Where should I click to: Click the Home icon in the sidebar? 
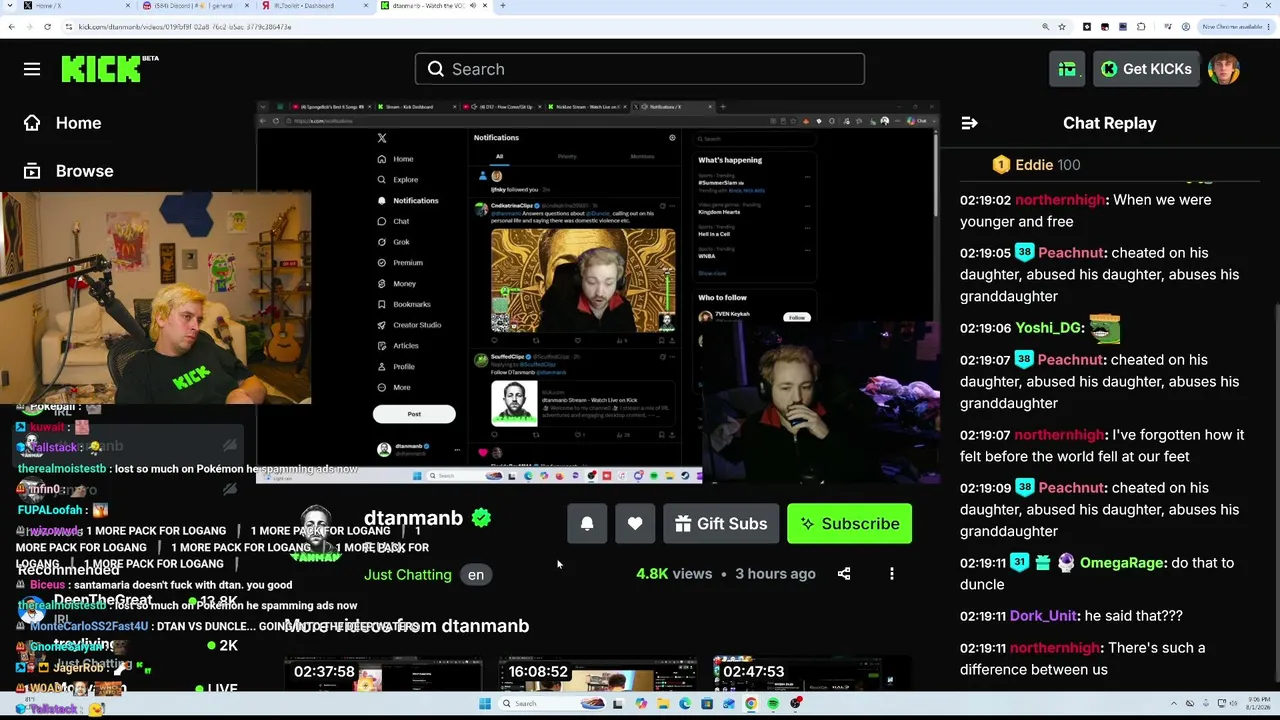click(32, 123)
